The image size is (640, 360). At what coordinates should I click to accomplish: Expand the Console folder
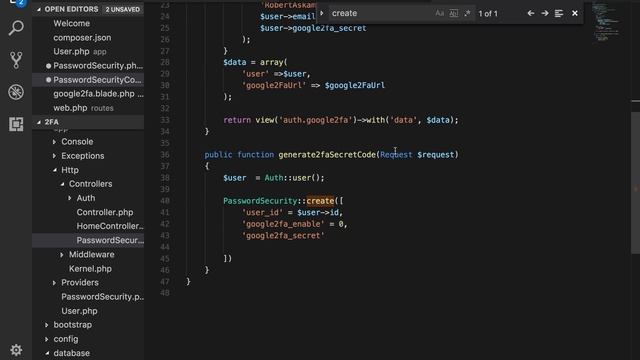pyautogui.click(x=54, y=142)
